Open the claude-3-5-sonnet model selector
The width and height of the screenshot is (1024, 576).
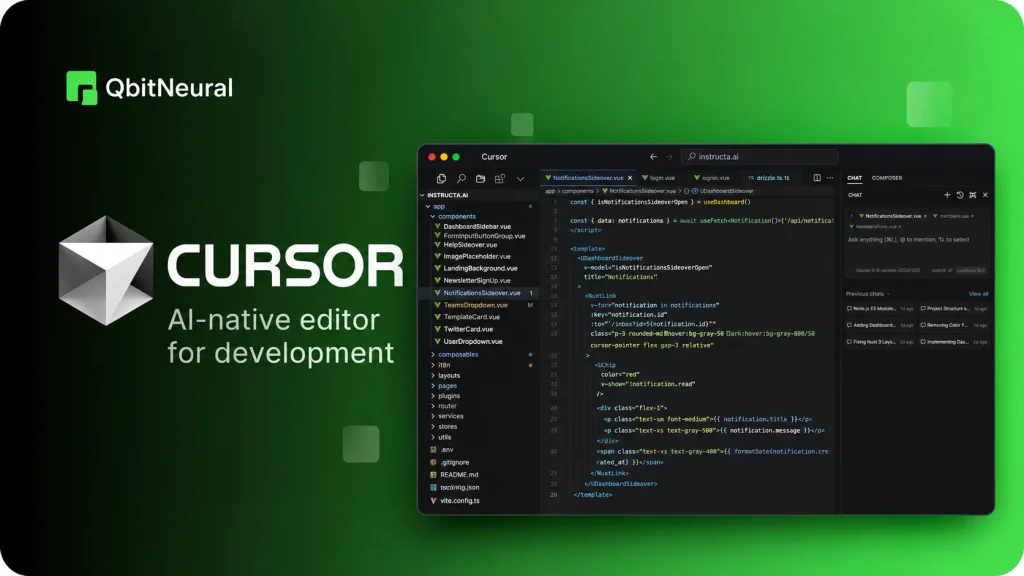(887, 270)
